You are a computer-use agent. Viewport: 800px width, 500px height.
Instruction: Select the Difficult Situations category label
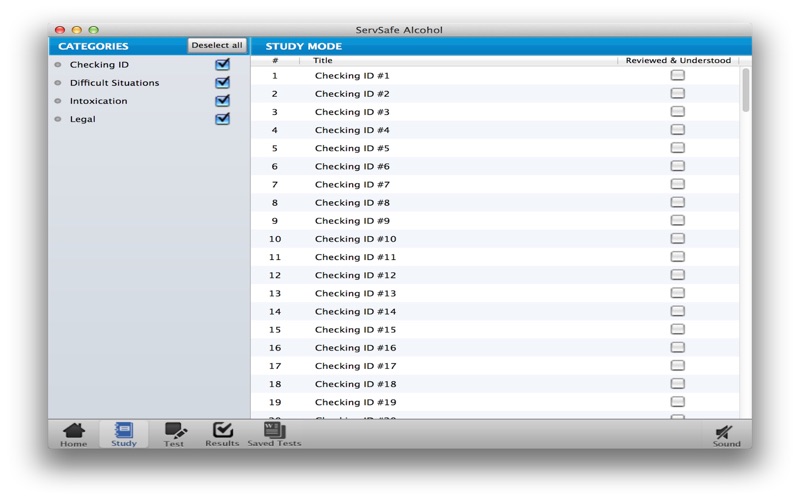coord(114,83)
